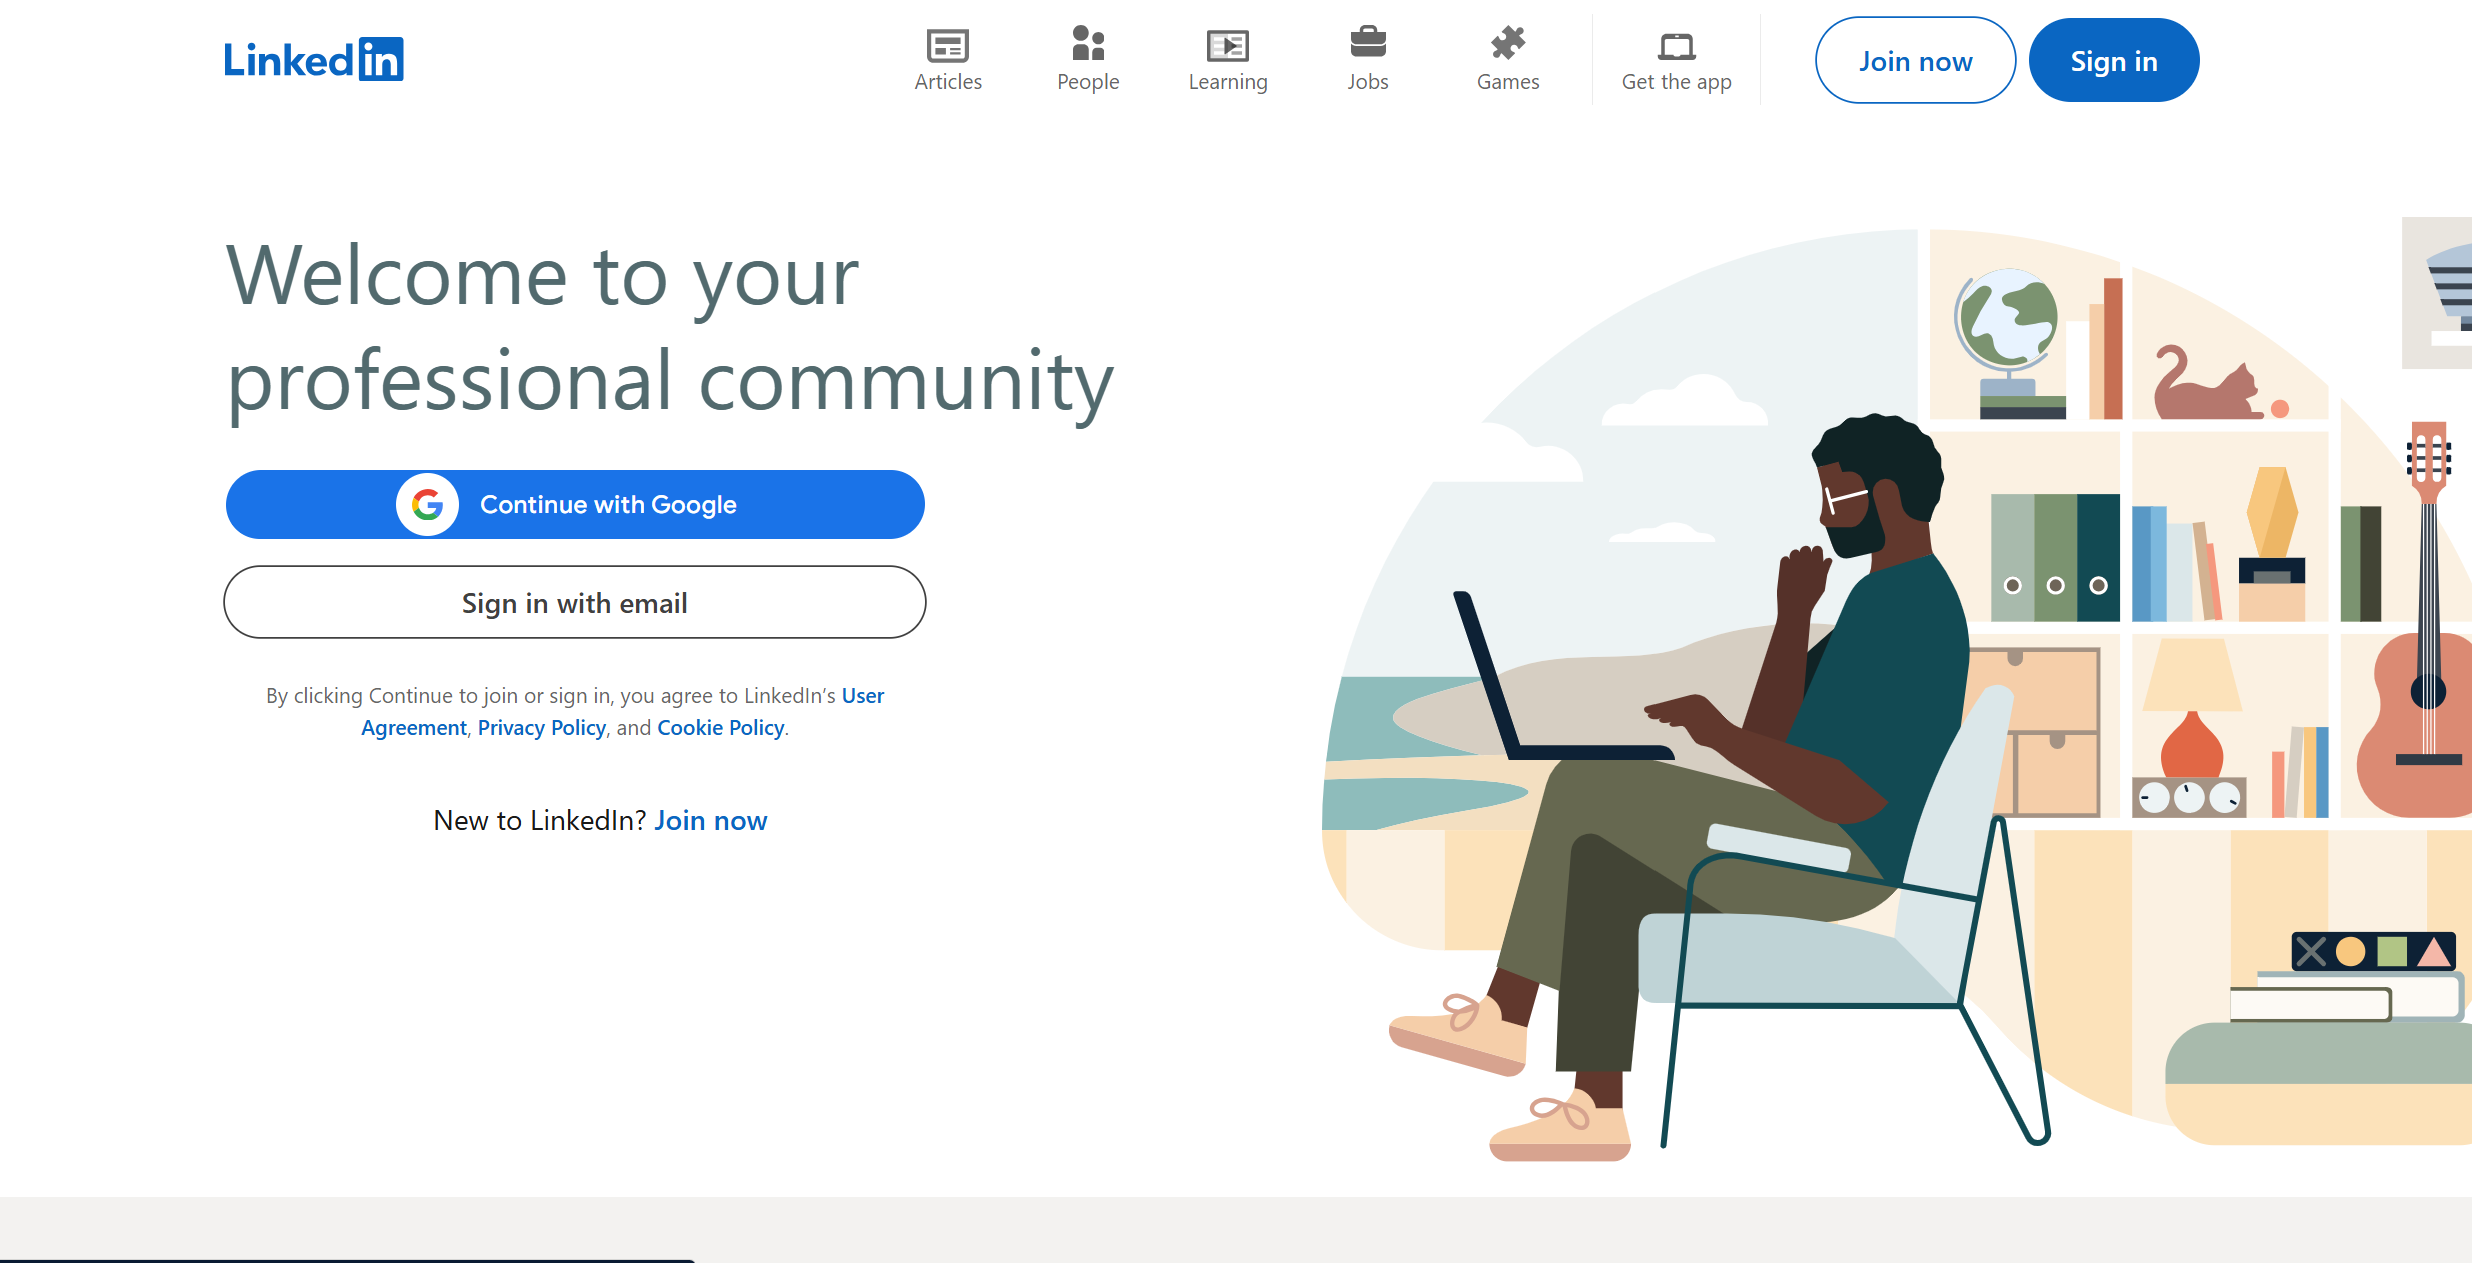Open the Games puzzle piece icon

pyautogui.click(x=1508, y=44)
